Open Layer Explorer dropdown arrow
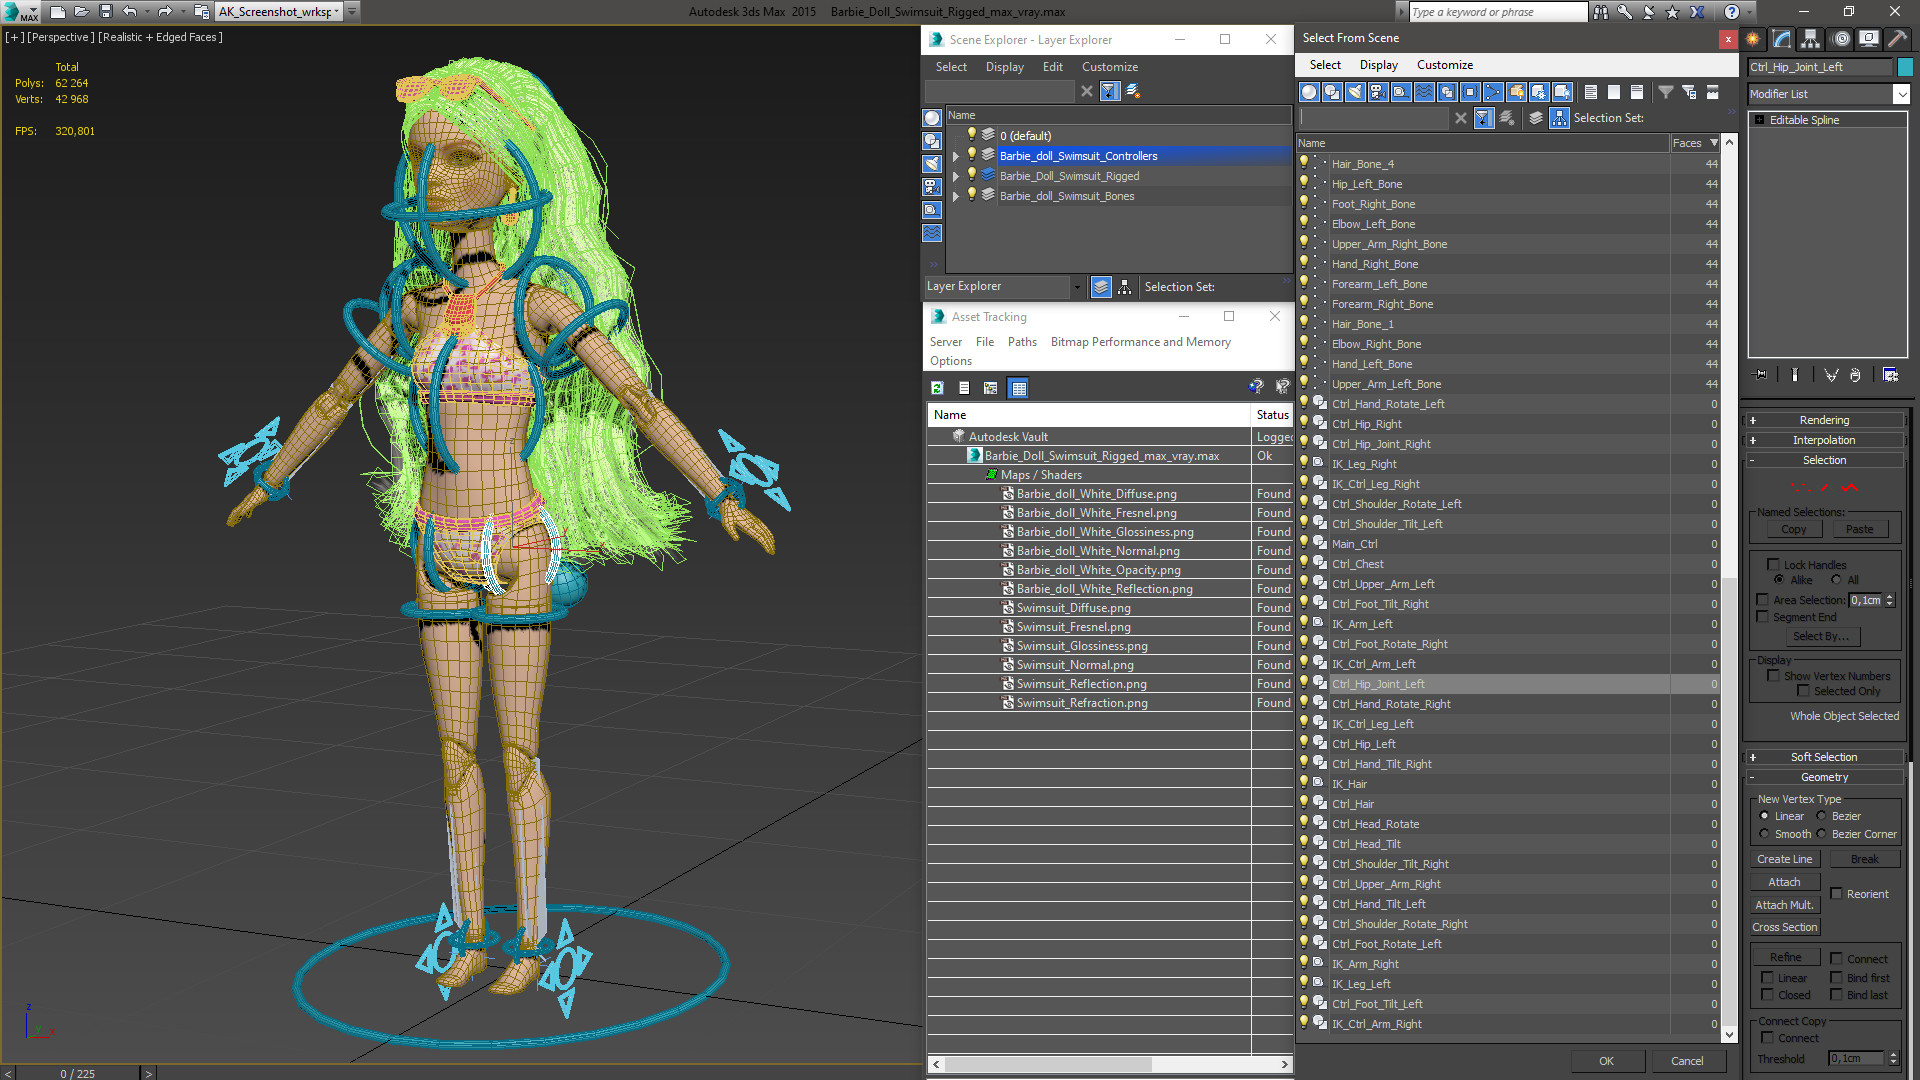 (x=1077, y=287)
